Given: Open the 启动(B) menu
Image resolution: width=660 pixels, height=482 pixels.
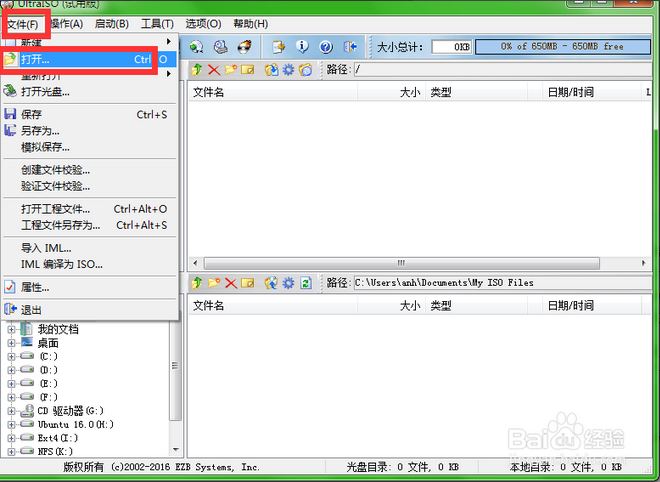Looking at the screenshot, I should (112, 24).
